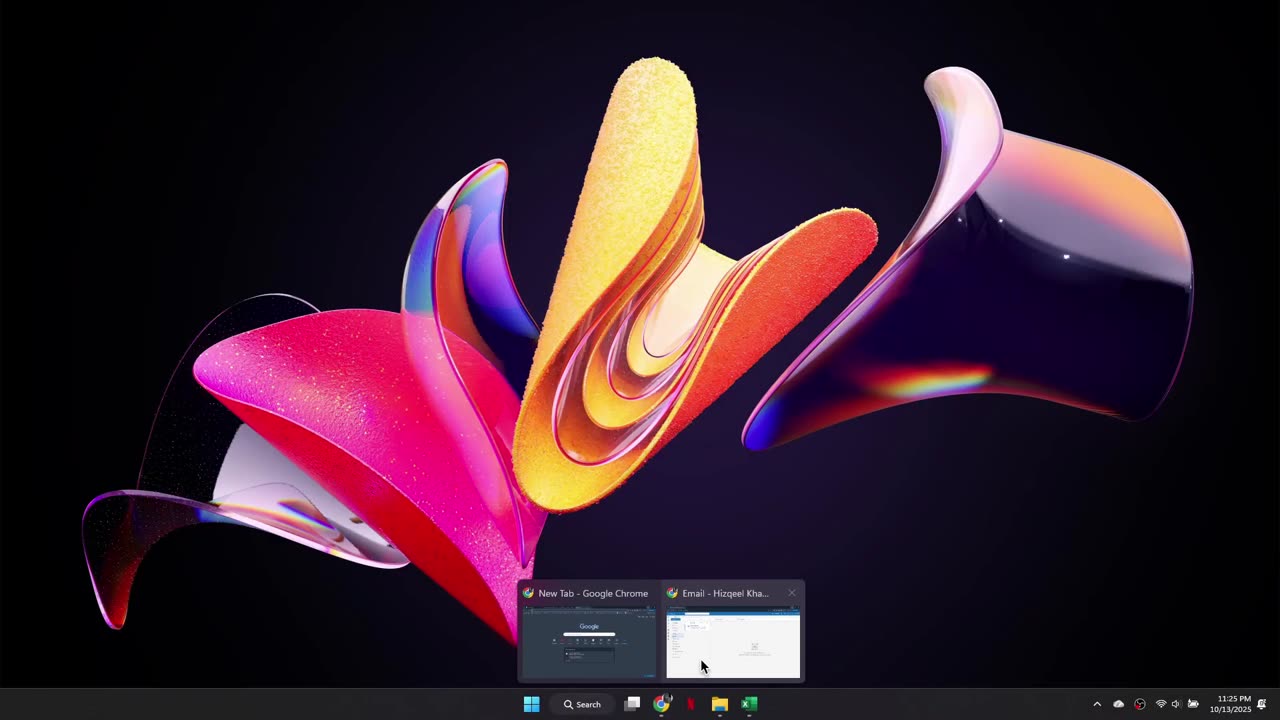
Task: Open the notification bell in the tray
Action: pyautogui.click(x=1262, y=704)
